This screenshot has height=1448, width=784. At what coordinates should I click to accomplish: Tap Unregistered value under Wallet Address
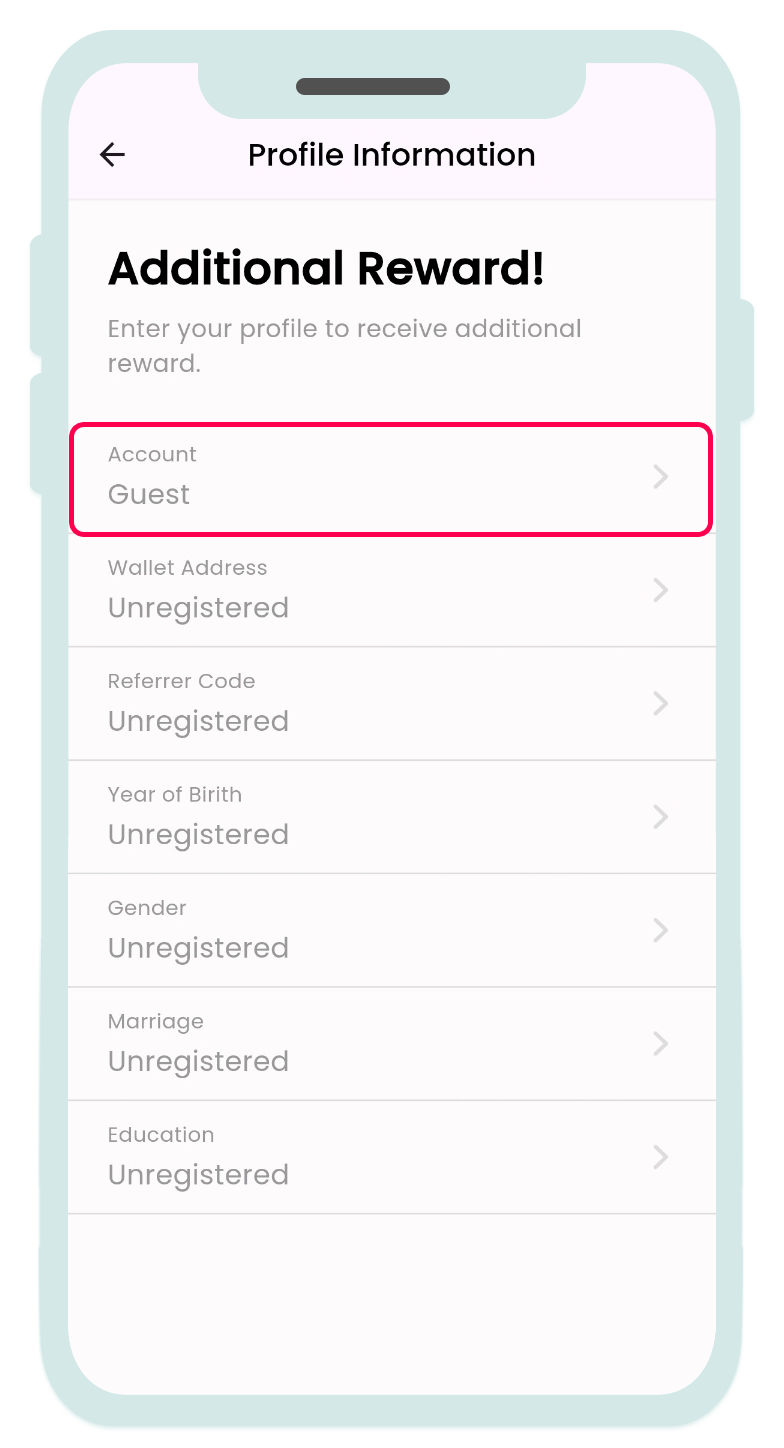click(x=198, y=608)
